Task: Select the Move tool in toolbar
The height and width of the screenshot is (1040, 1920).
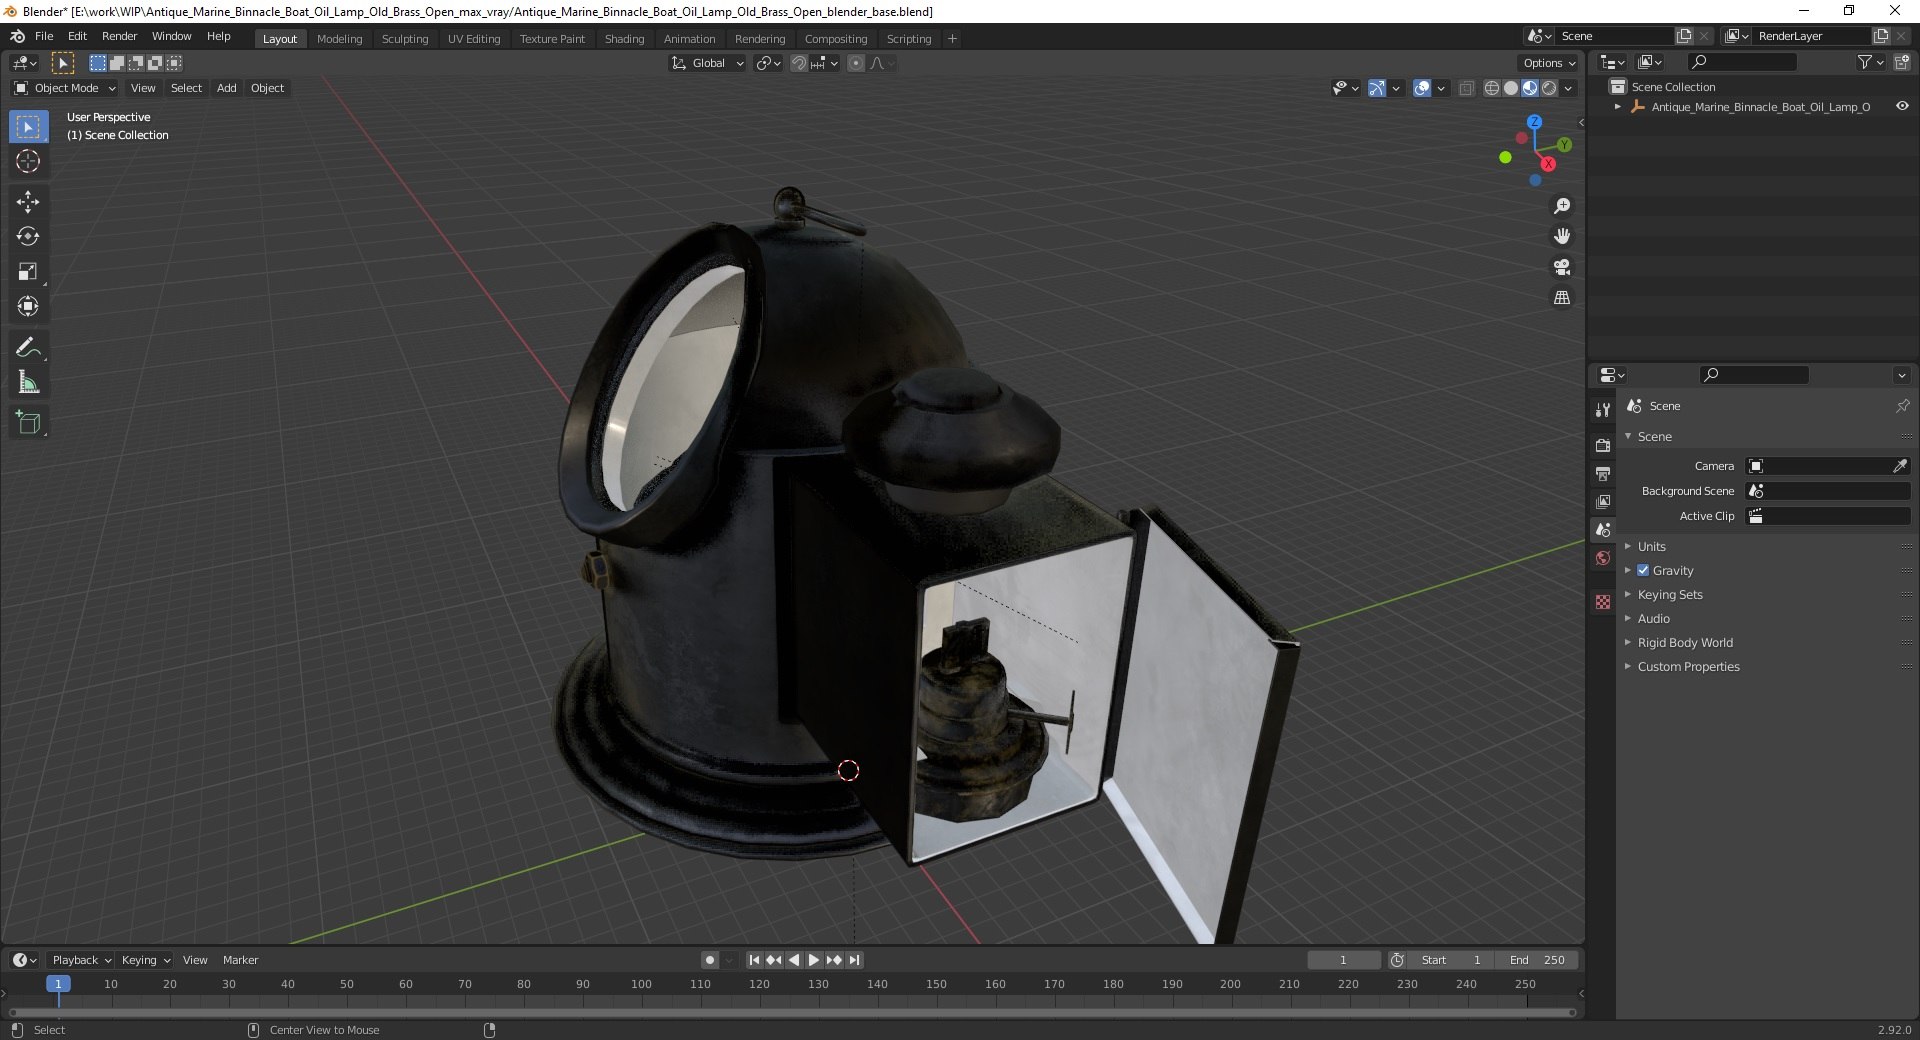Action: click(x=28, y=202)
